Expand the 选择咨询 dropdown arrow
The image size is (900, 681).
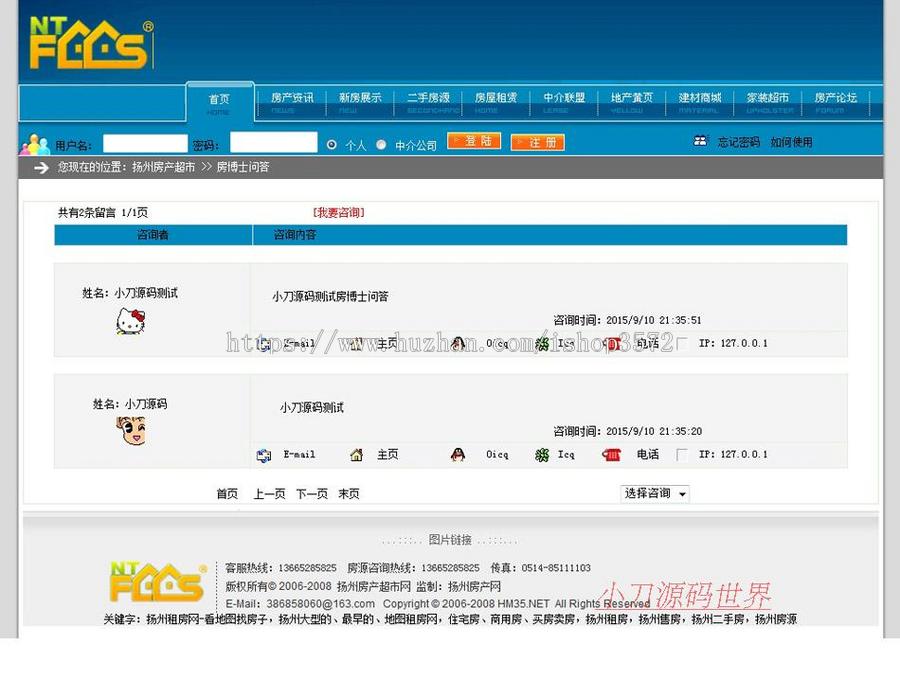tap(682, 493)
